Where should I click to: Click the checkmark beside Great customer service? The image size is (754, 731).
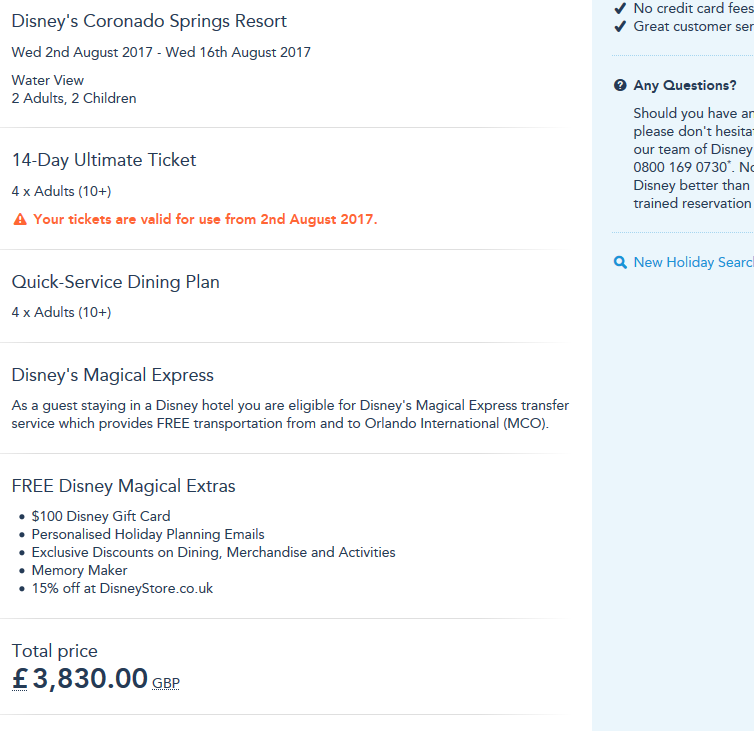pos(620,27)
